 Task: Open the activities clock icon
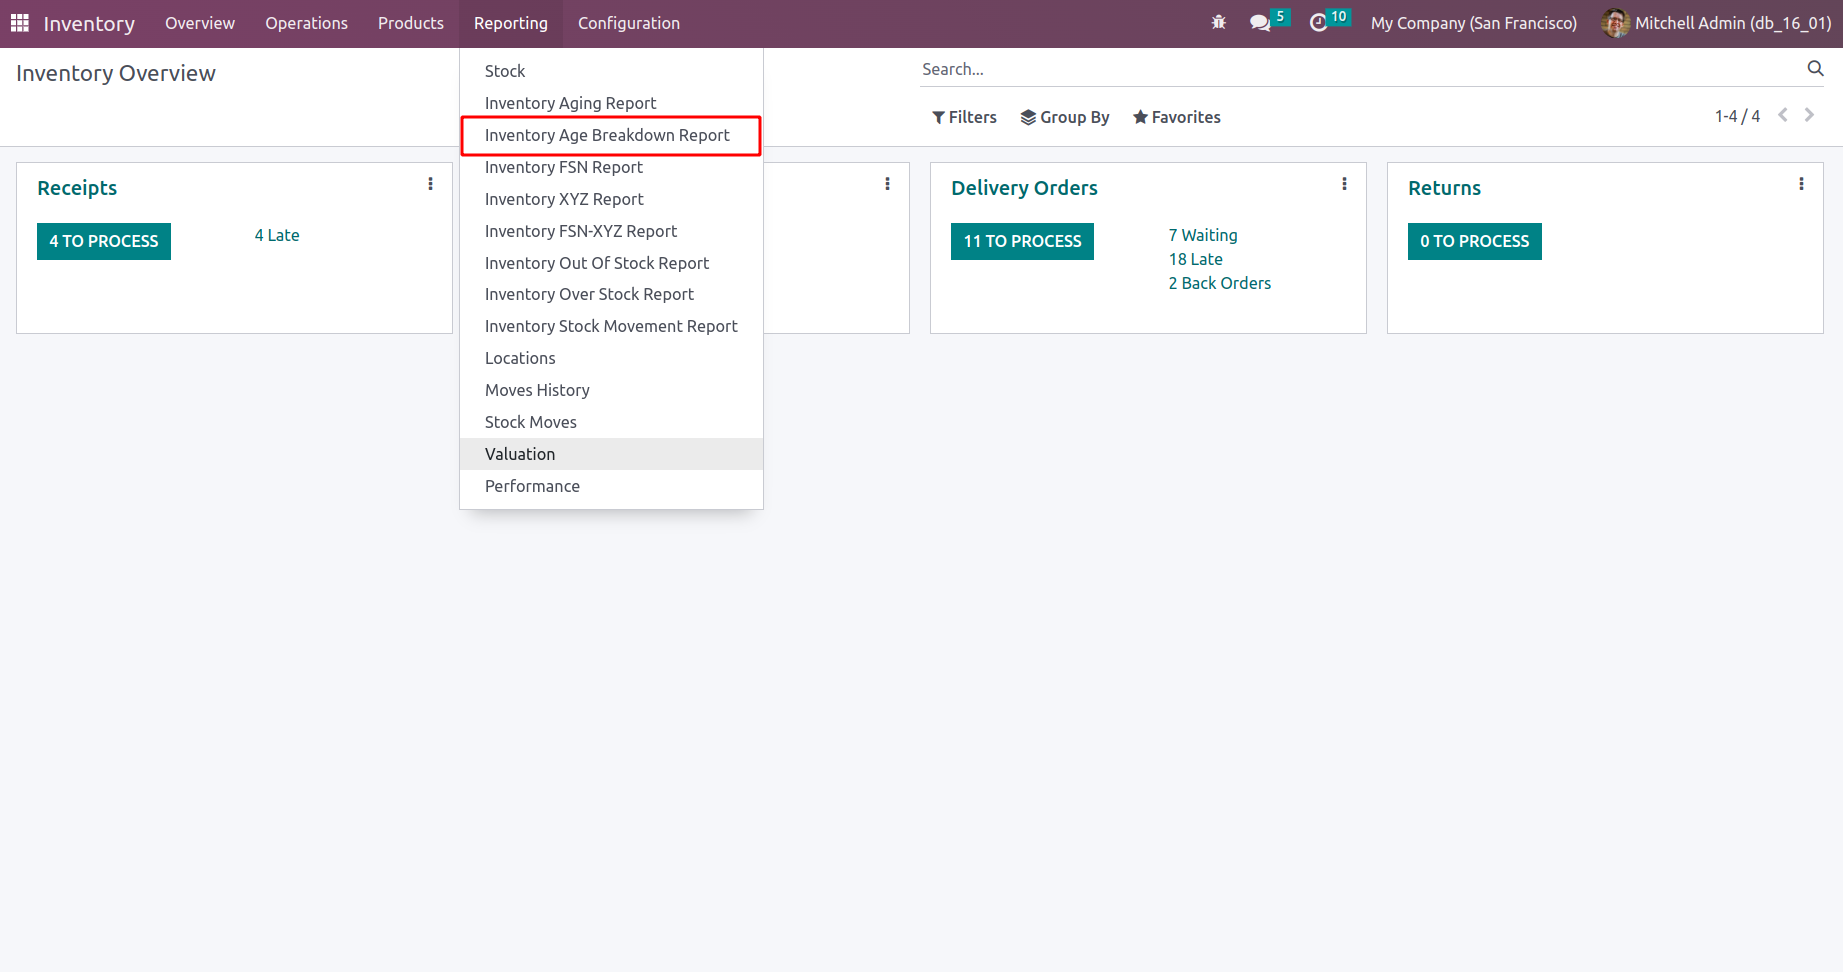coord(1319,23)
